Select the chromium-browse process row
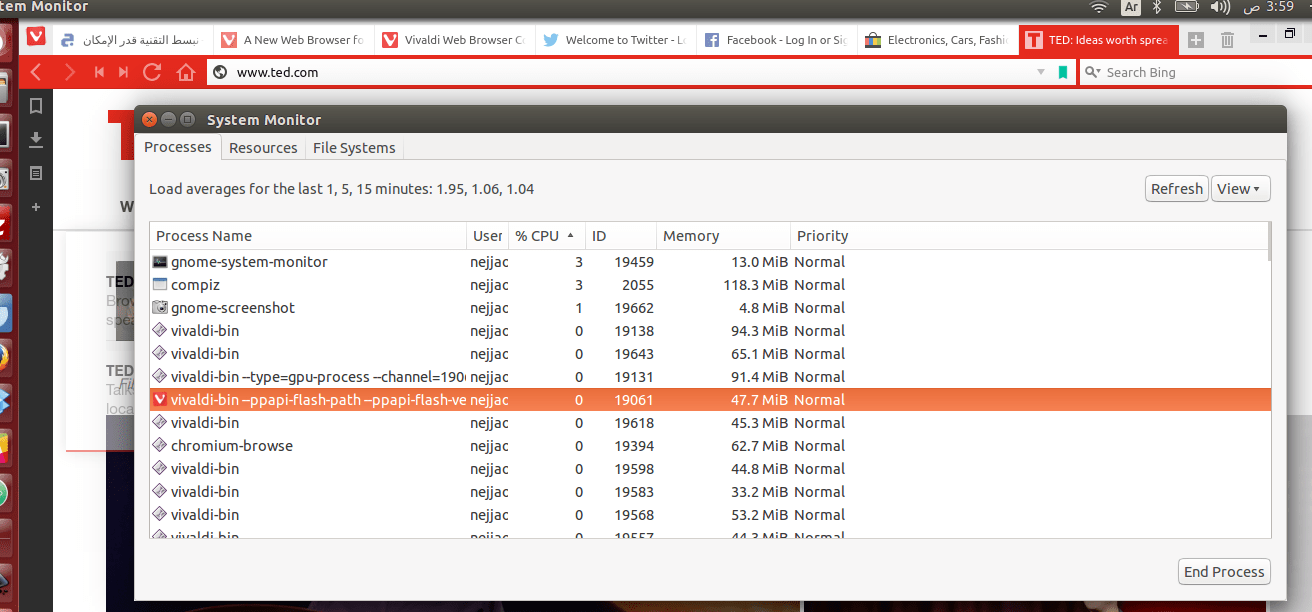Screen dimensions: 1312x612 coord(708,446)
